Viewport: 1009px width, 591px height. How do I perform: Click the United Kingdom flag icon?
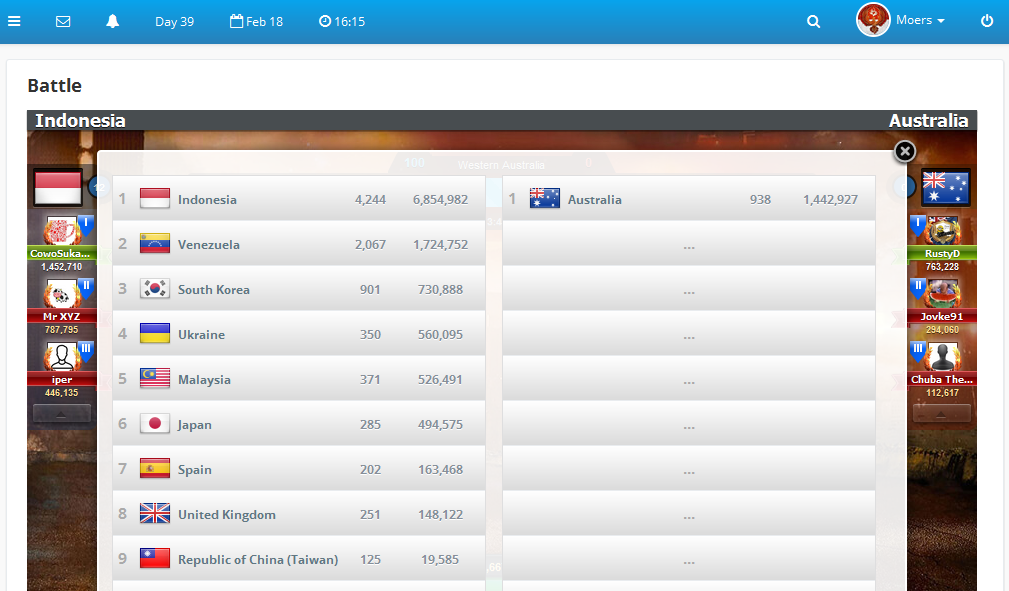pyautogui.click(x=155, y=514)
